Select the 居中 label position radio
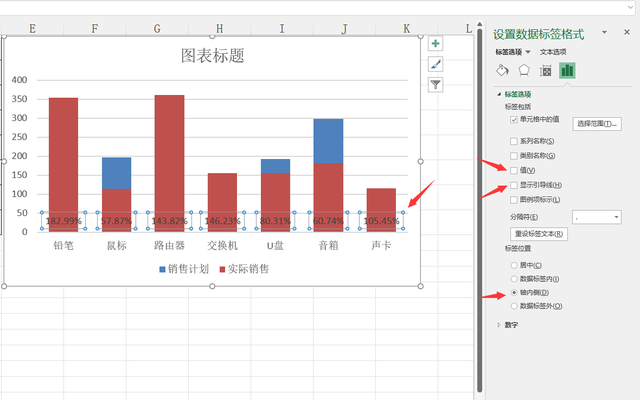This screenshot has width=640, height=400. pos(514,265)
